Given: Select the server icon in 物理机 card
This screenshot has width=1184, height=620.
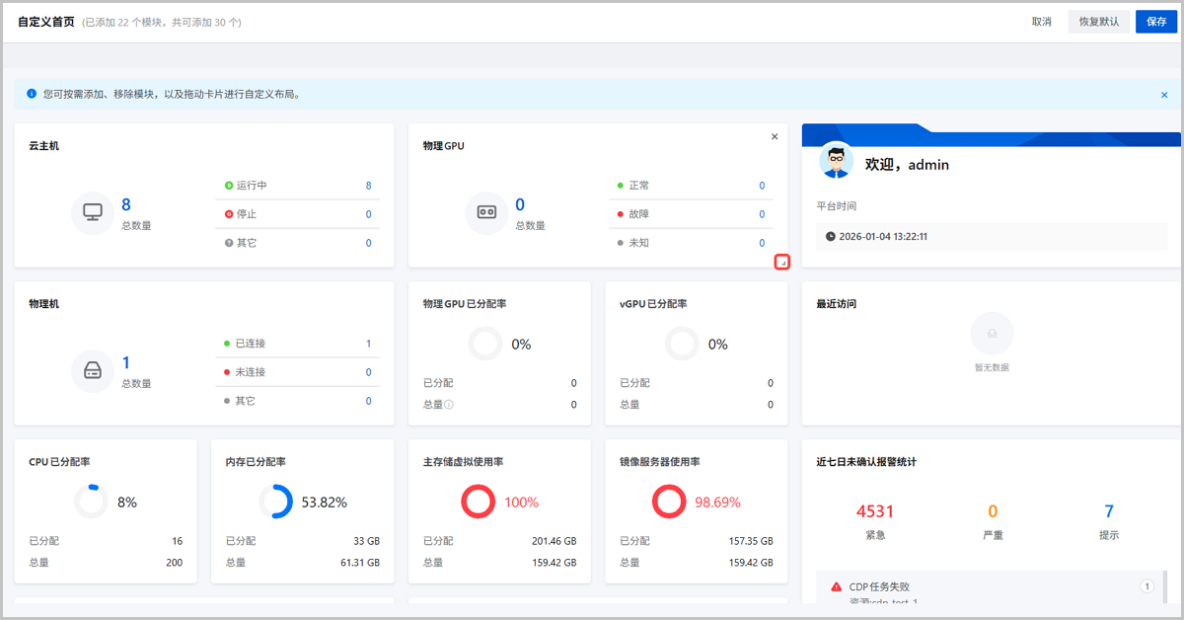Looking at the screenshot, I should 91,371.
